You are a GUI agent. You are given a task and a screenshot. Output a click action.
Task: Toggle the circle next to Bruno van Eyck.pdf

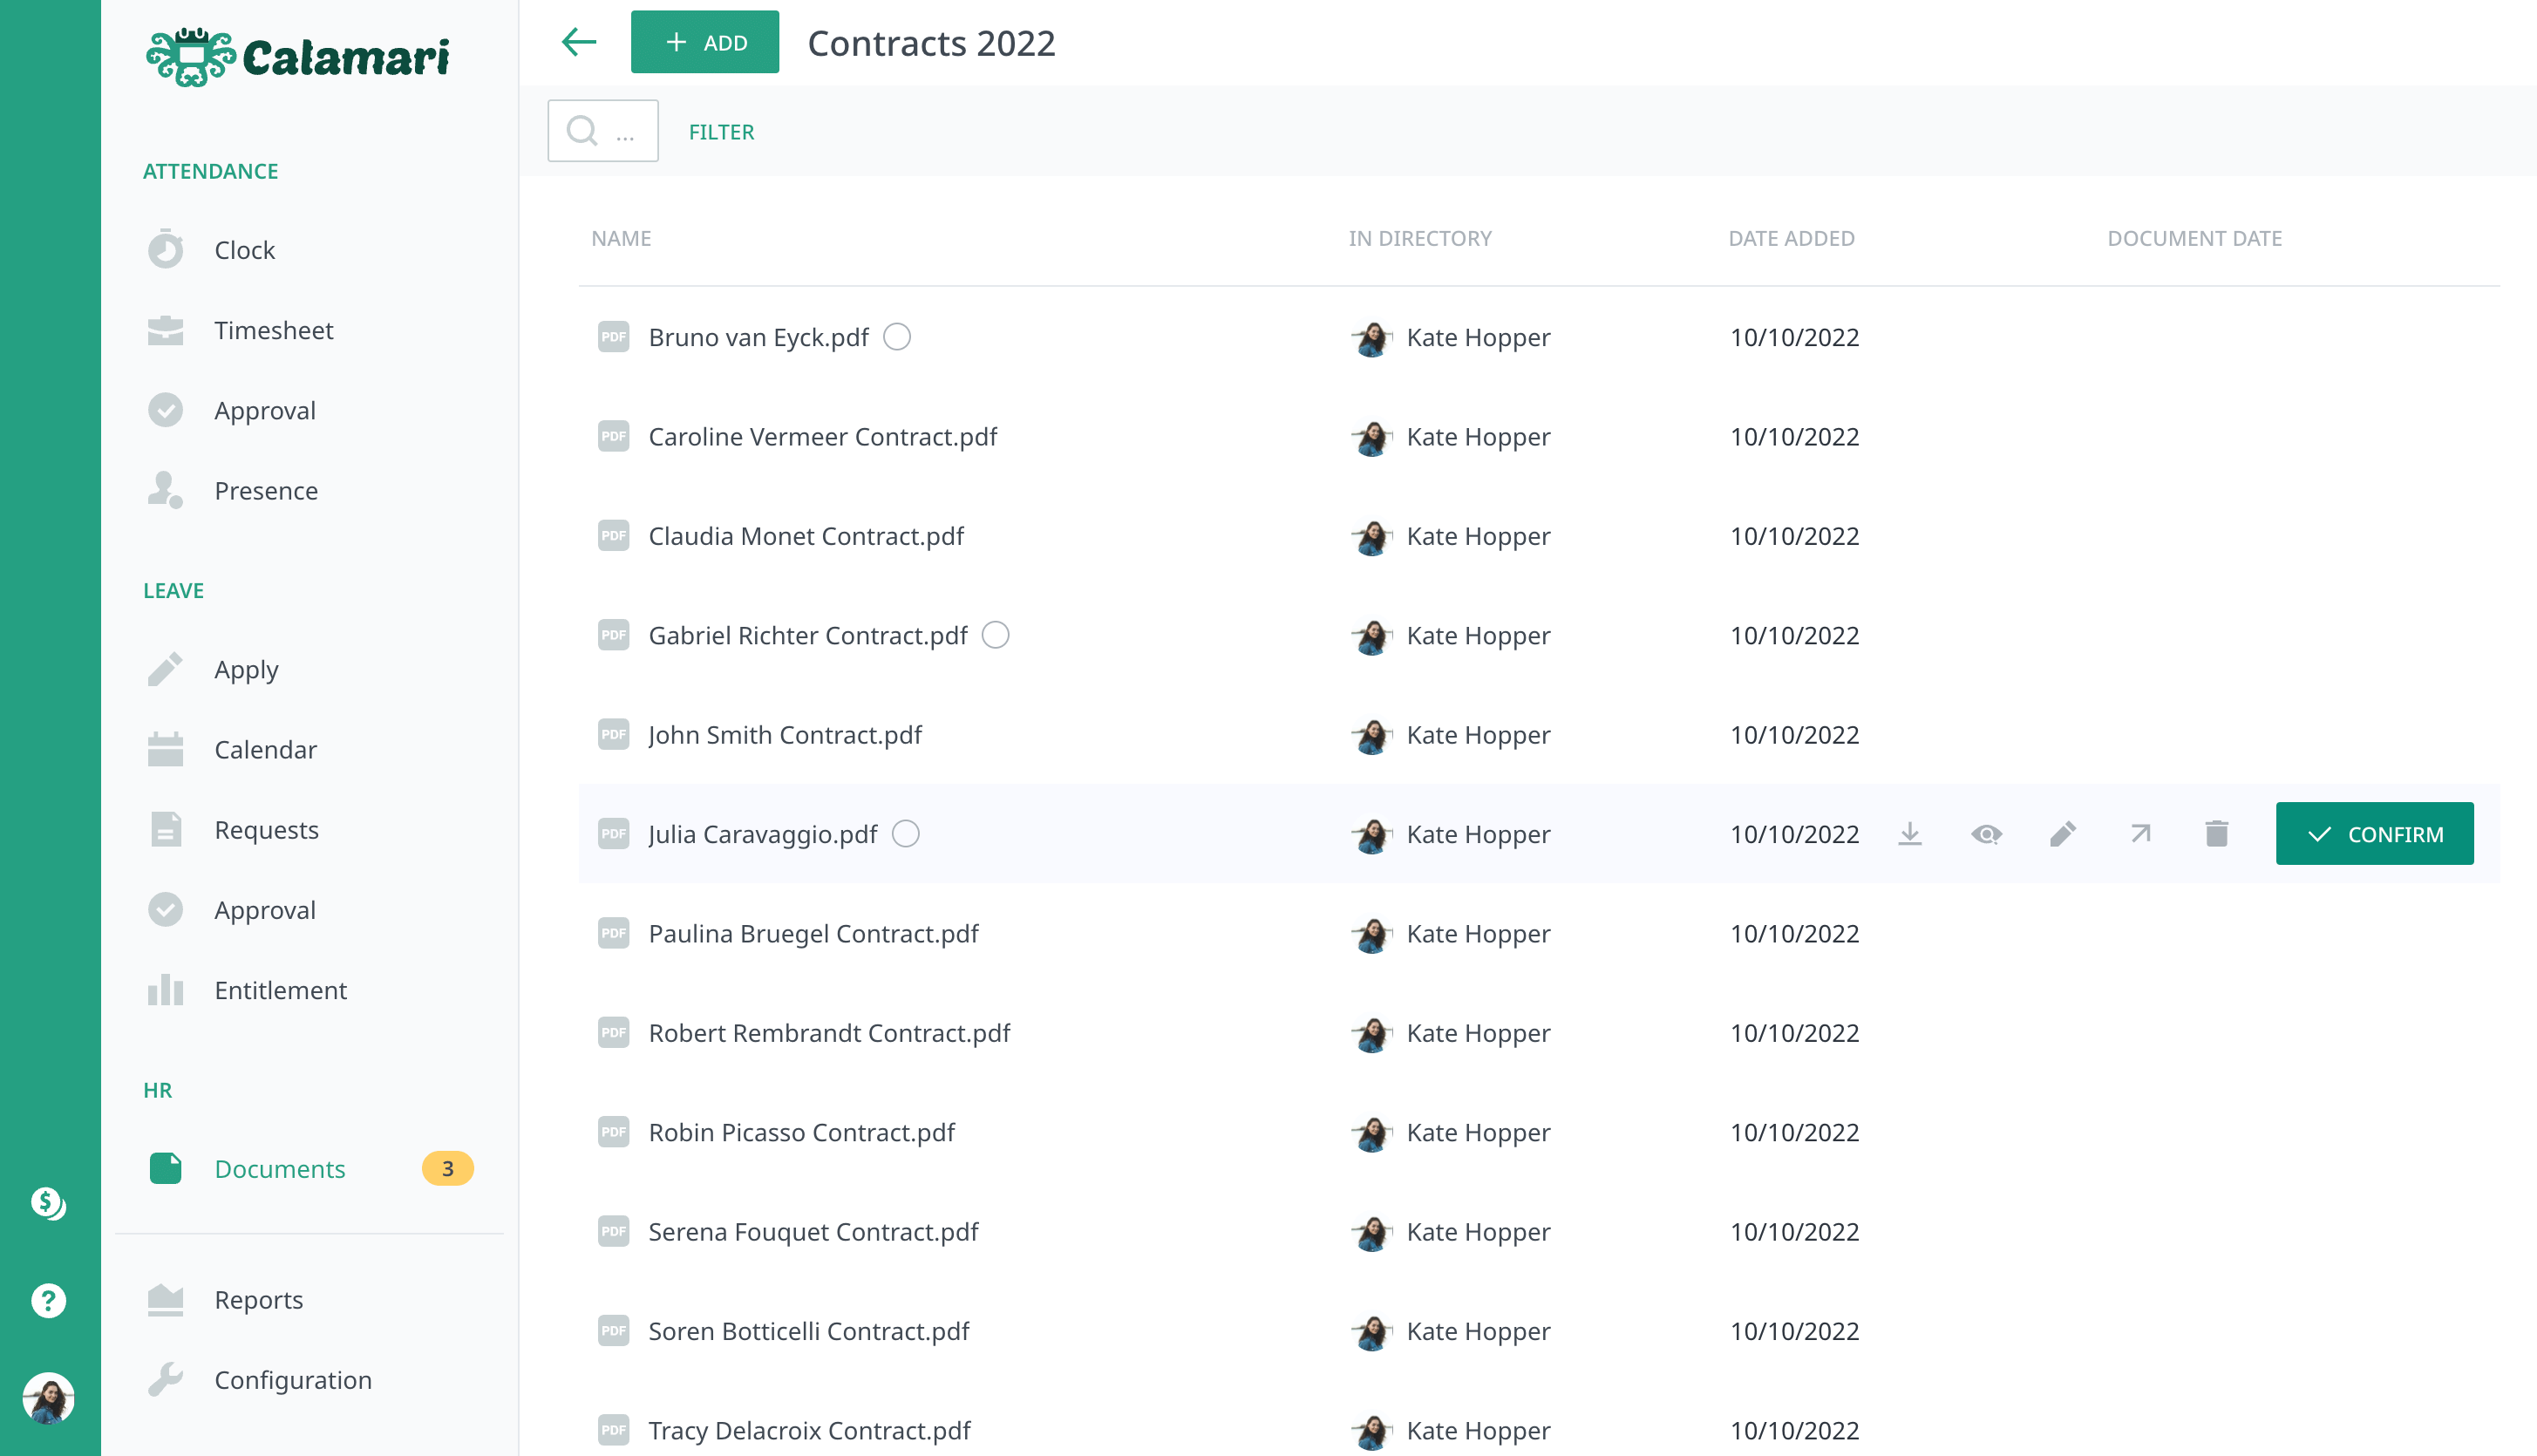coord(897,337)
